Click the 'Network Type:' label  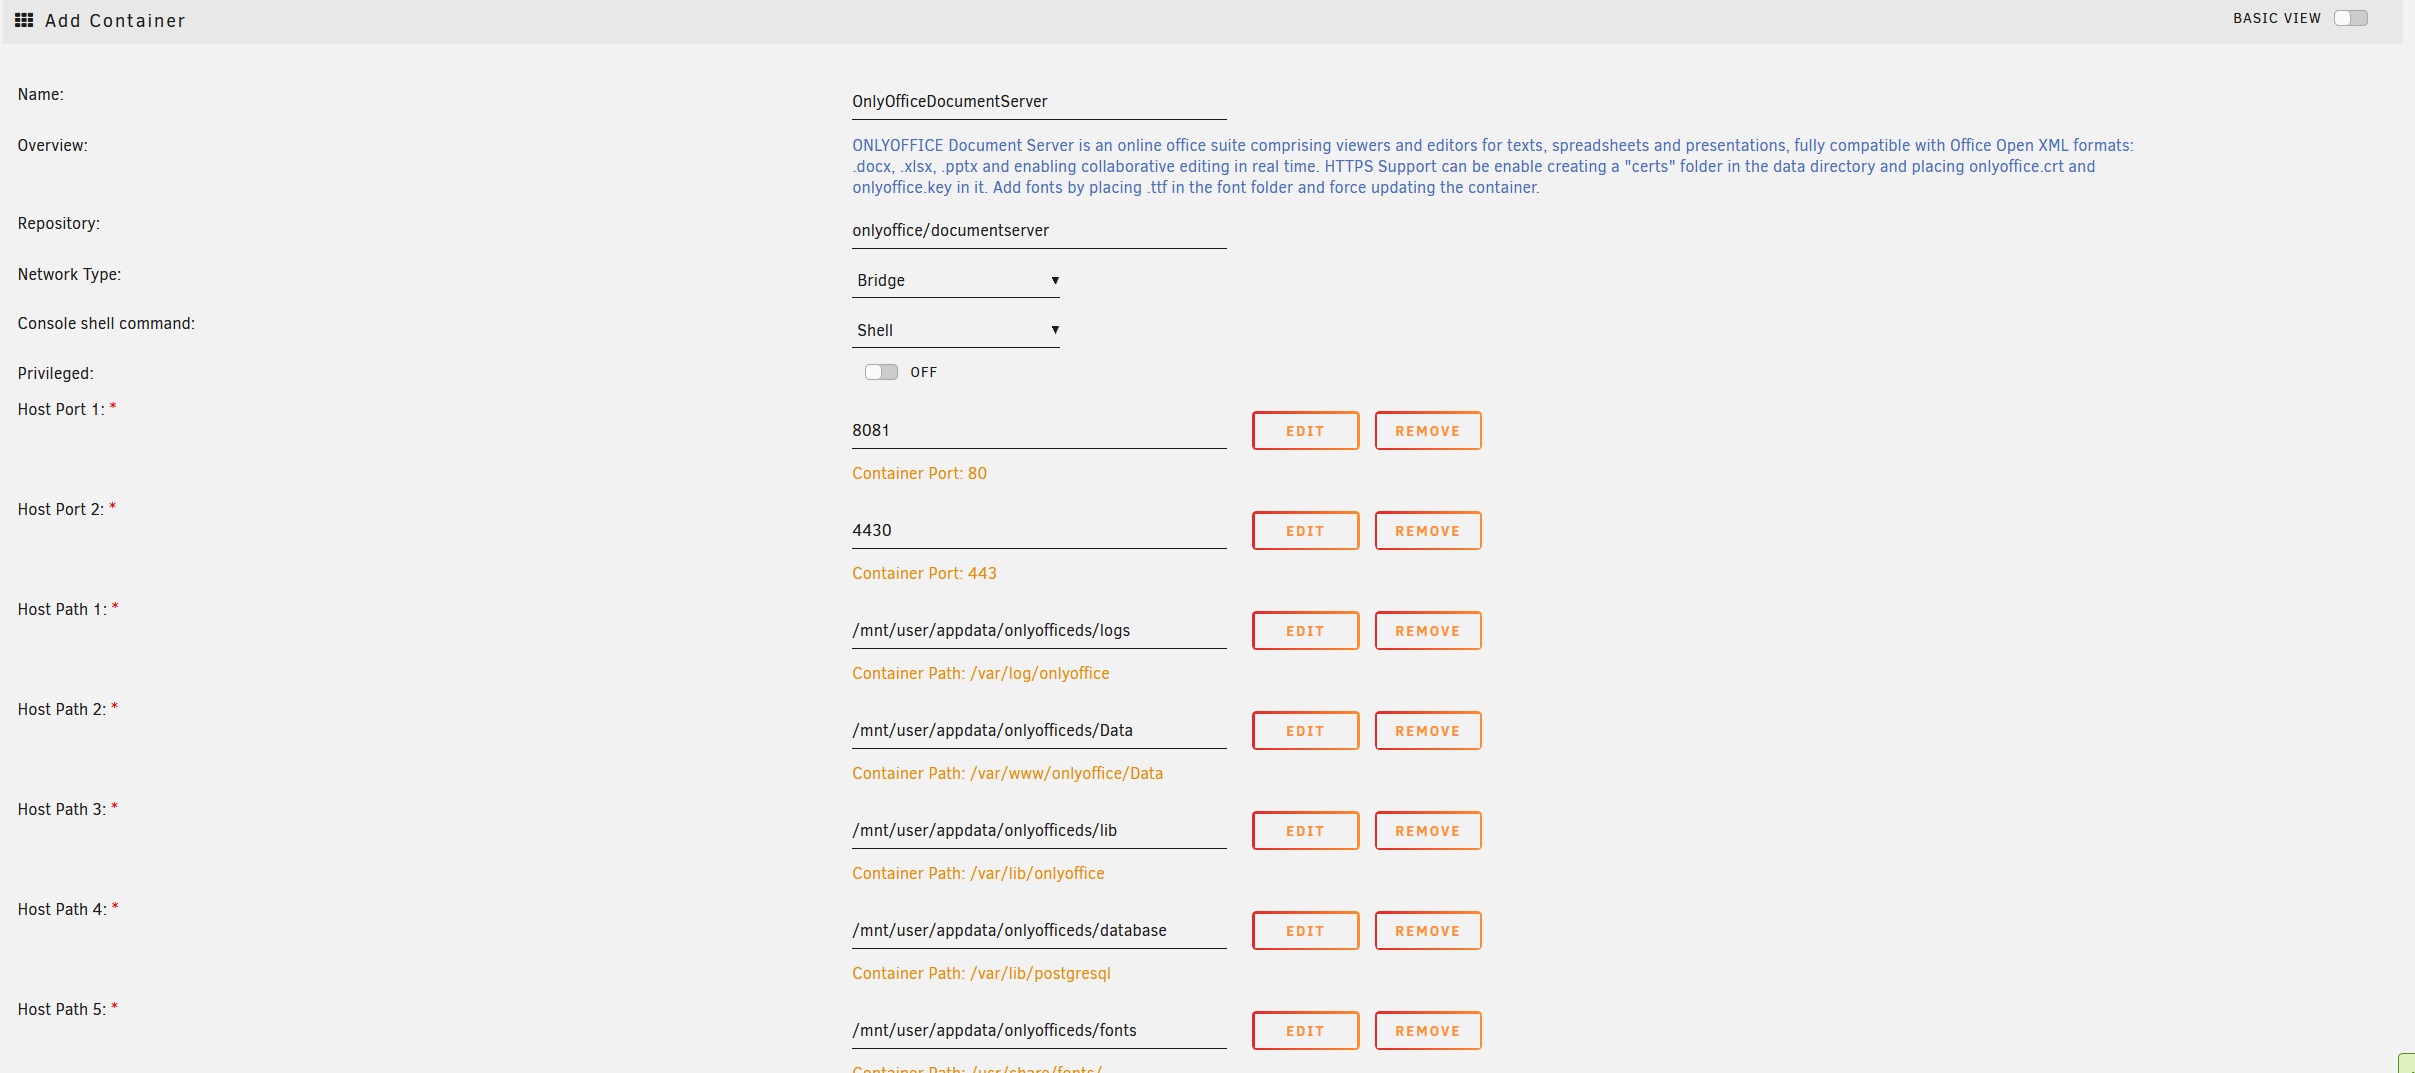tap(69, 274)
